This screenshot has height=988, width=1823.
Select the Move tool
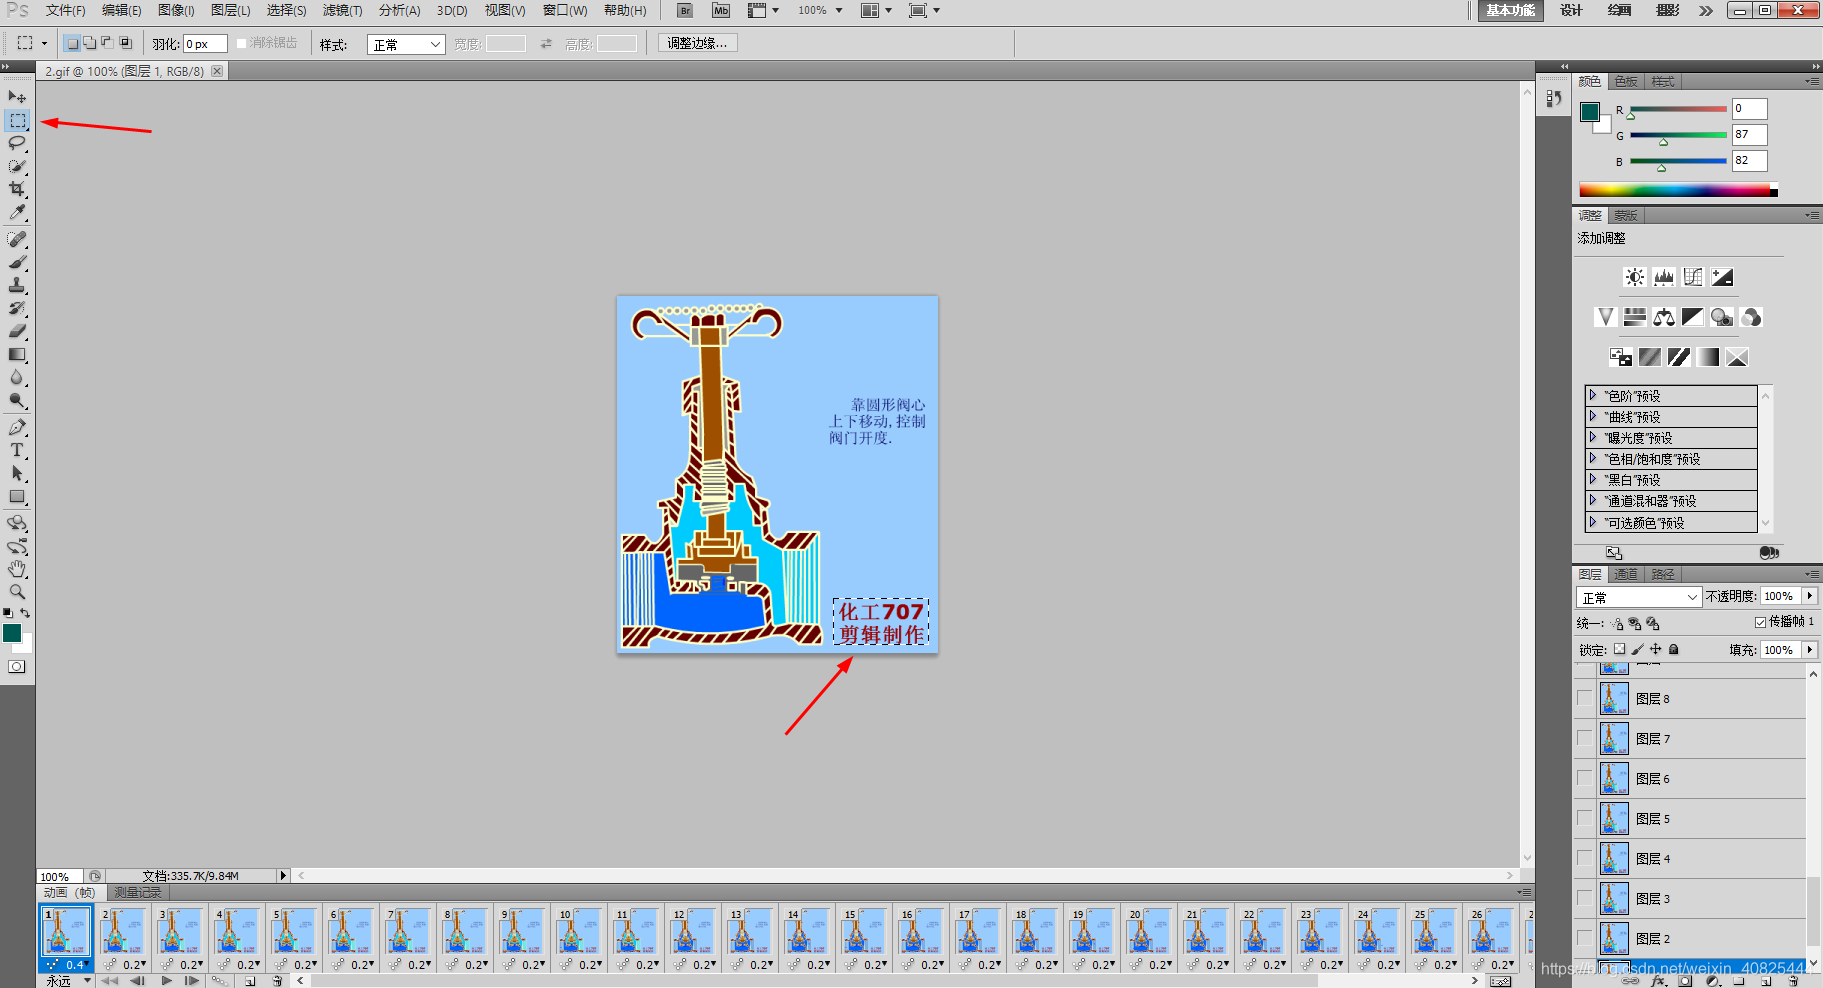(17, 97)
